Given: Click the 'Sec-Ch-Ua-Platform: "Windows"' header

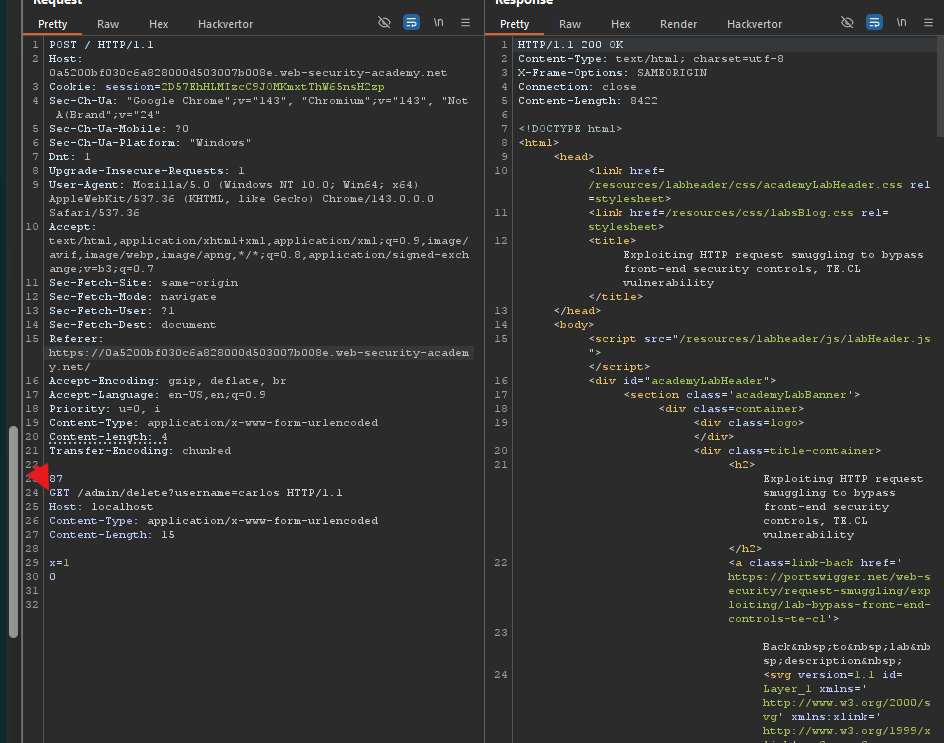Looking at the screenshot, I should [x=150, y=143].
